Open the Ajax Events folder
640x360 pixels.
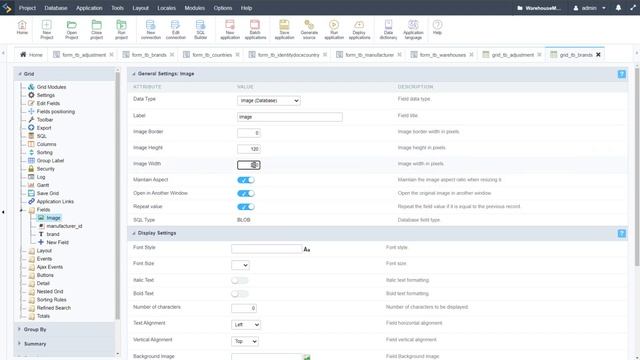(x=49, y=267)
